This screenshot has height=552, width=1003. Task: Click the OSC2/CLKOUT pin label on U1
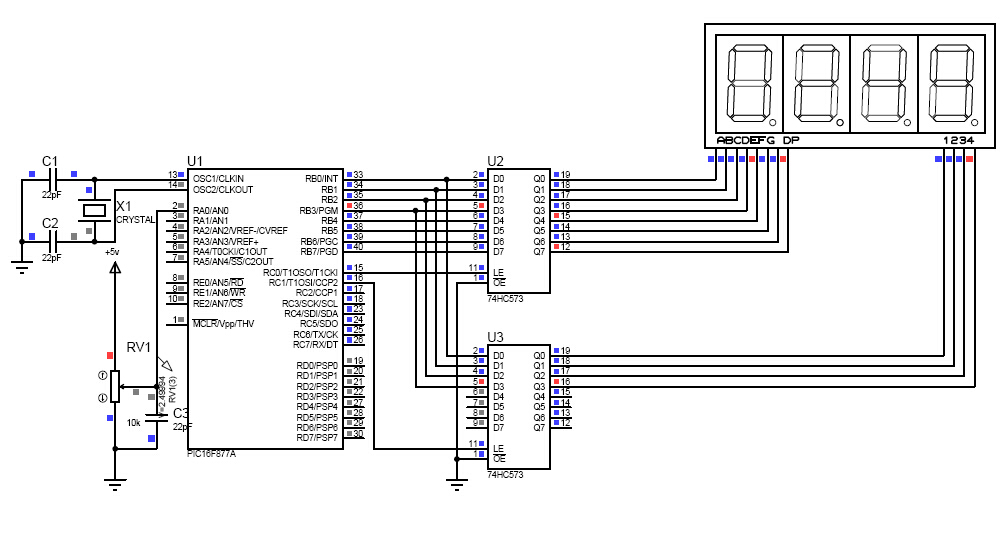(x=223, y=189)
